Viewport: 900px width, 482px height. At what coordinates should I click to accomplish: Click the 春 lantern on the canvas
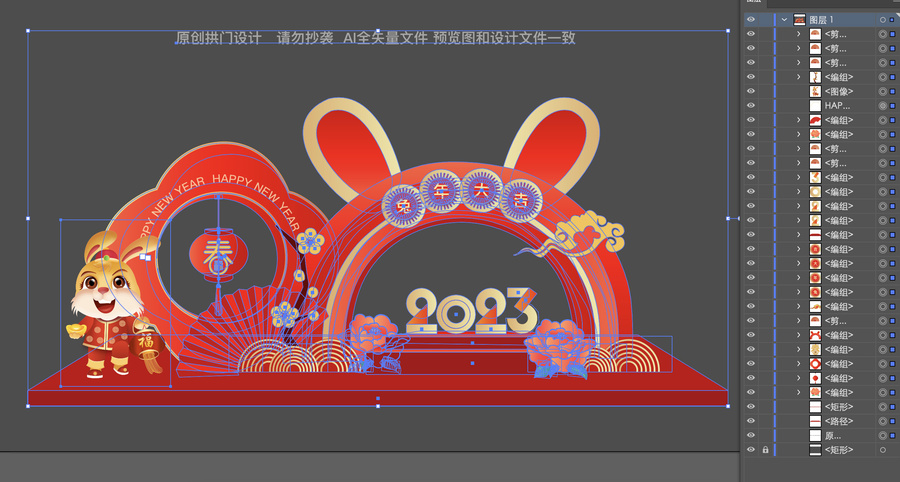click(219, 255)
